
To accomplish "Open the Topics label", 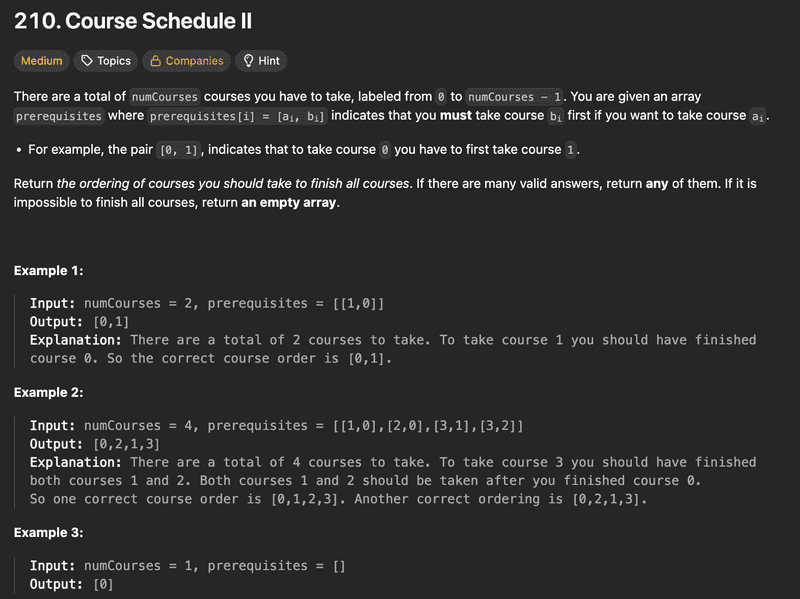I will coord(114,61).
